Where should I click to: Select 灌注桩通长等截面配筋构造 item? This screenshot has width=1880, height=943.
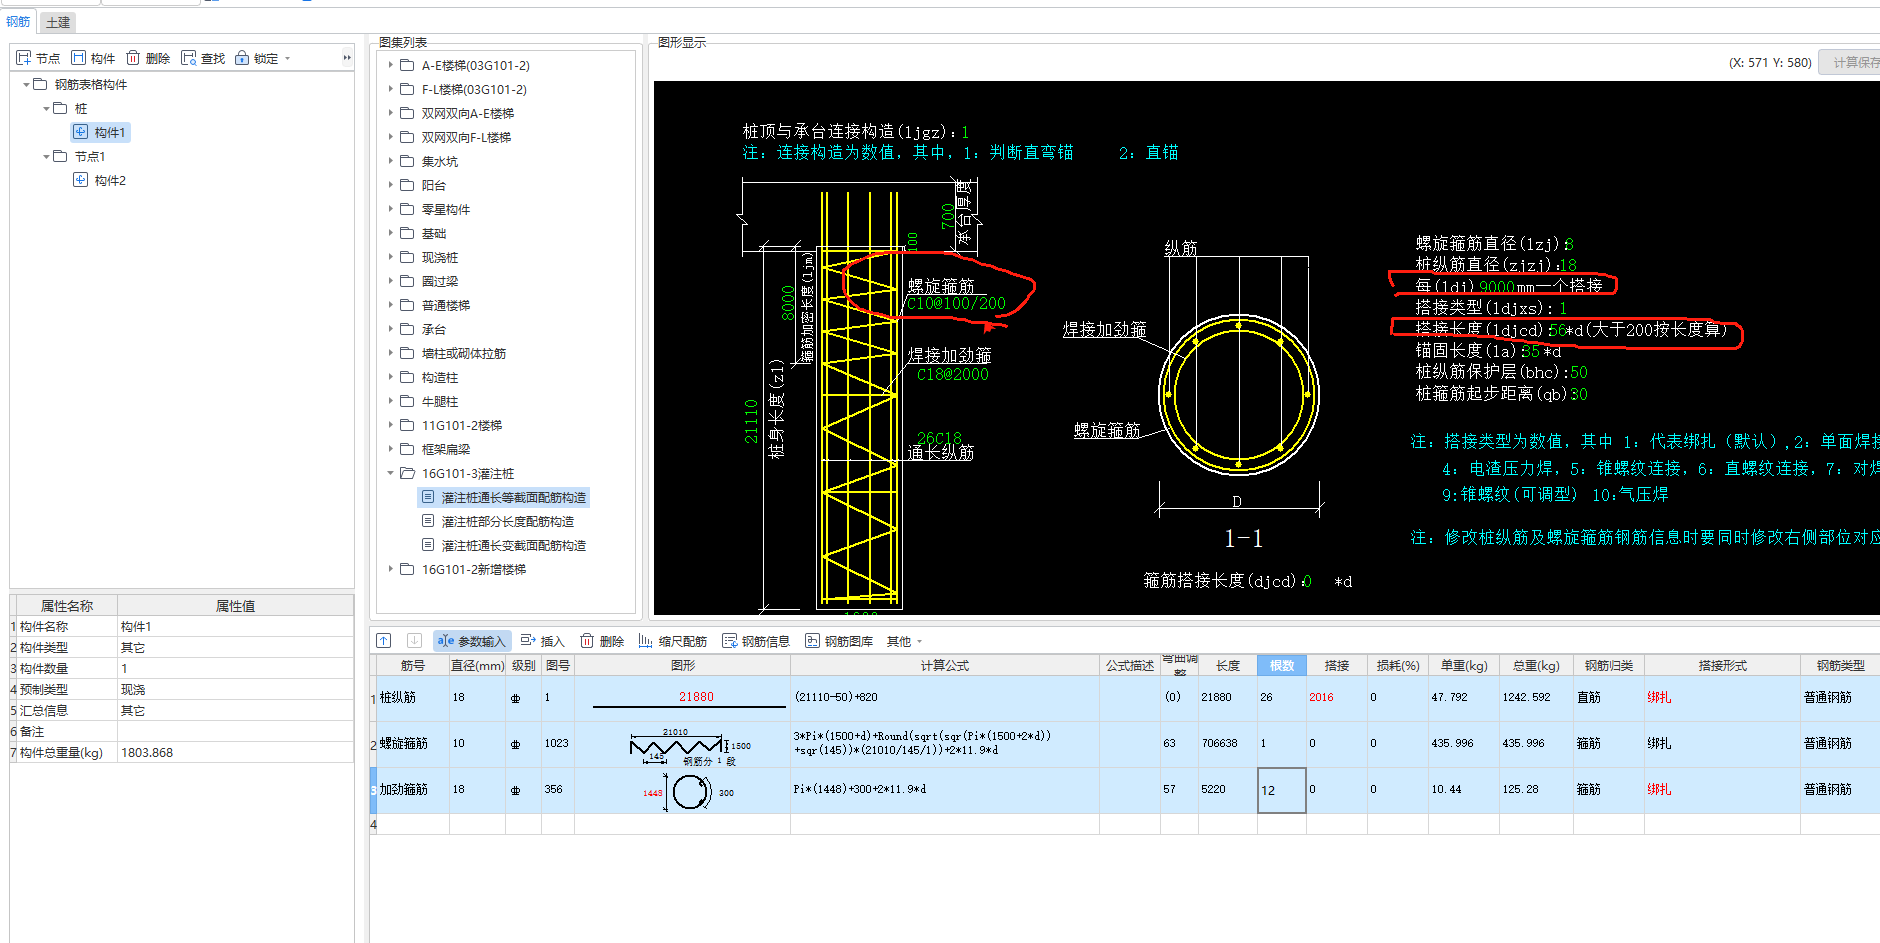(x=513, y=497)
